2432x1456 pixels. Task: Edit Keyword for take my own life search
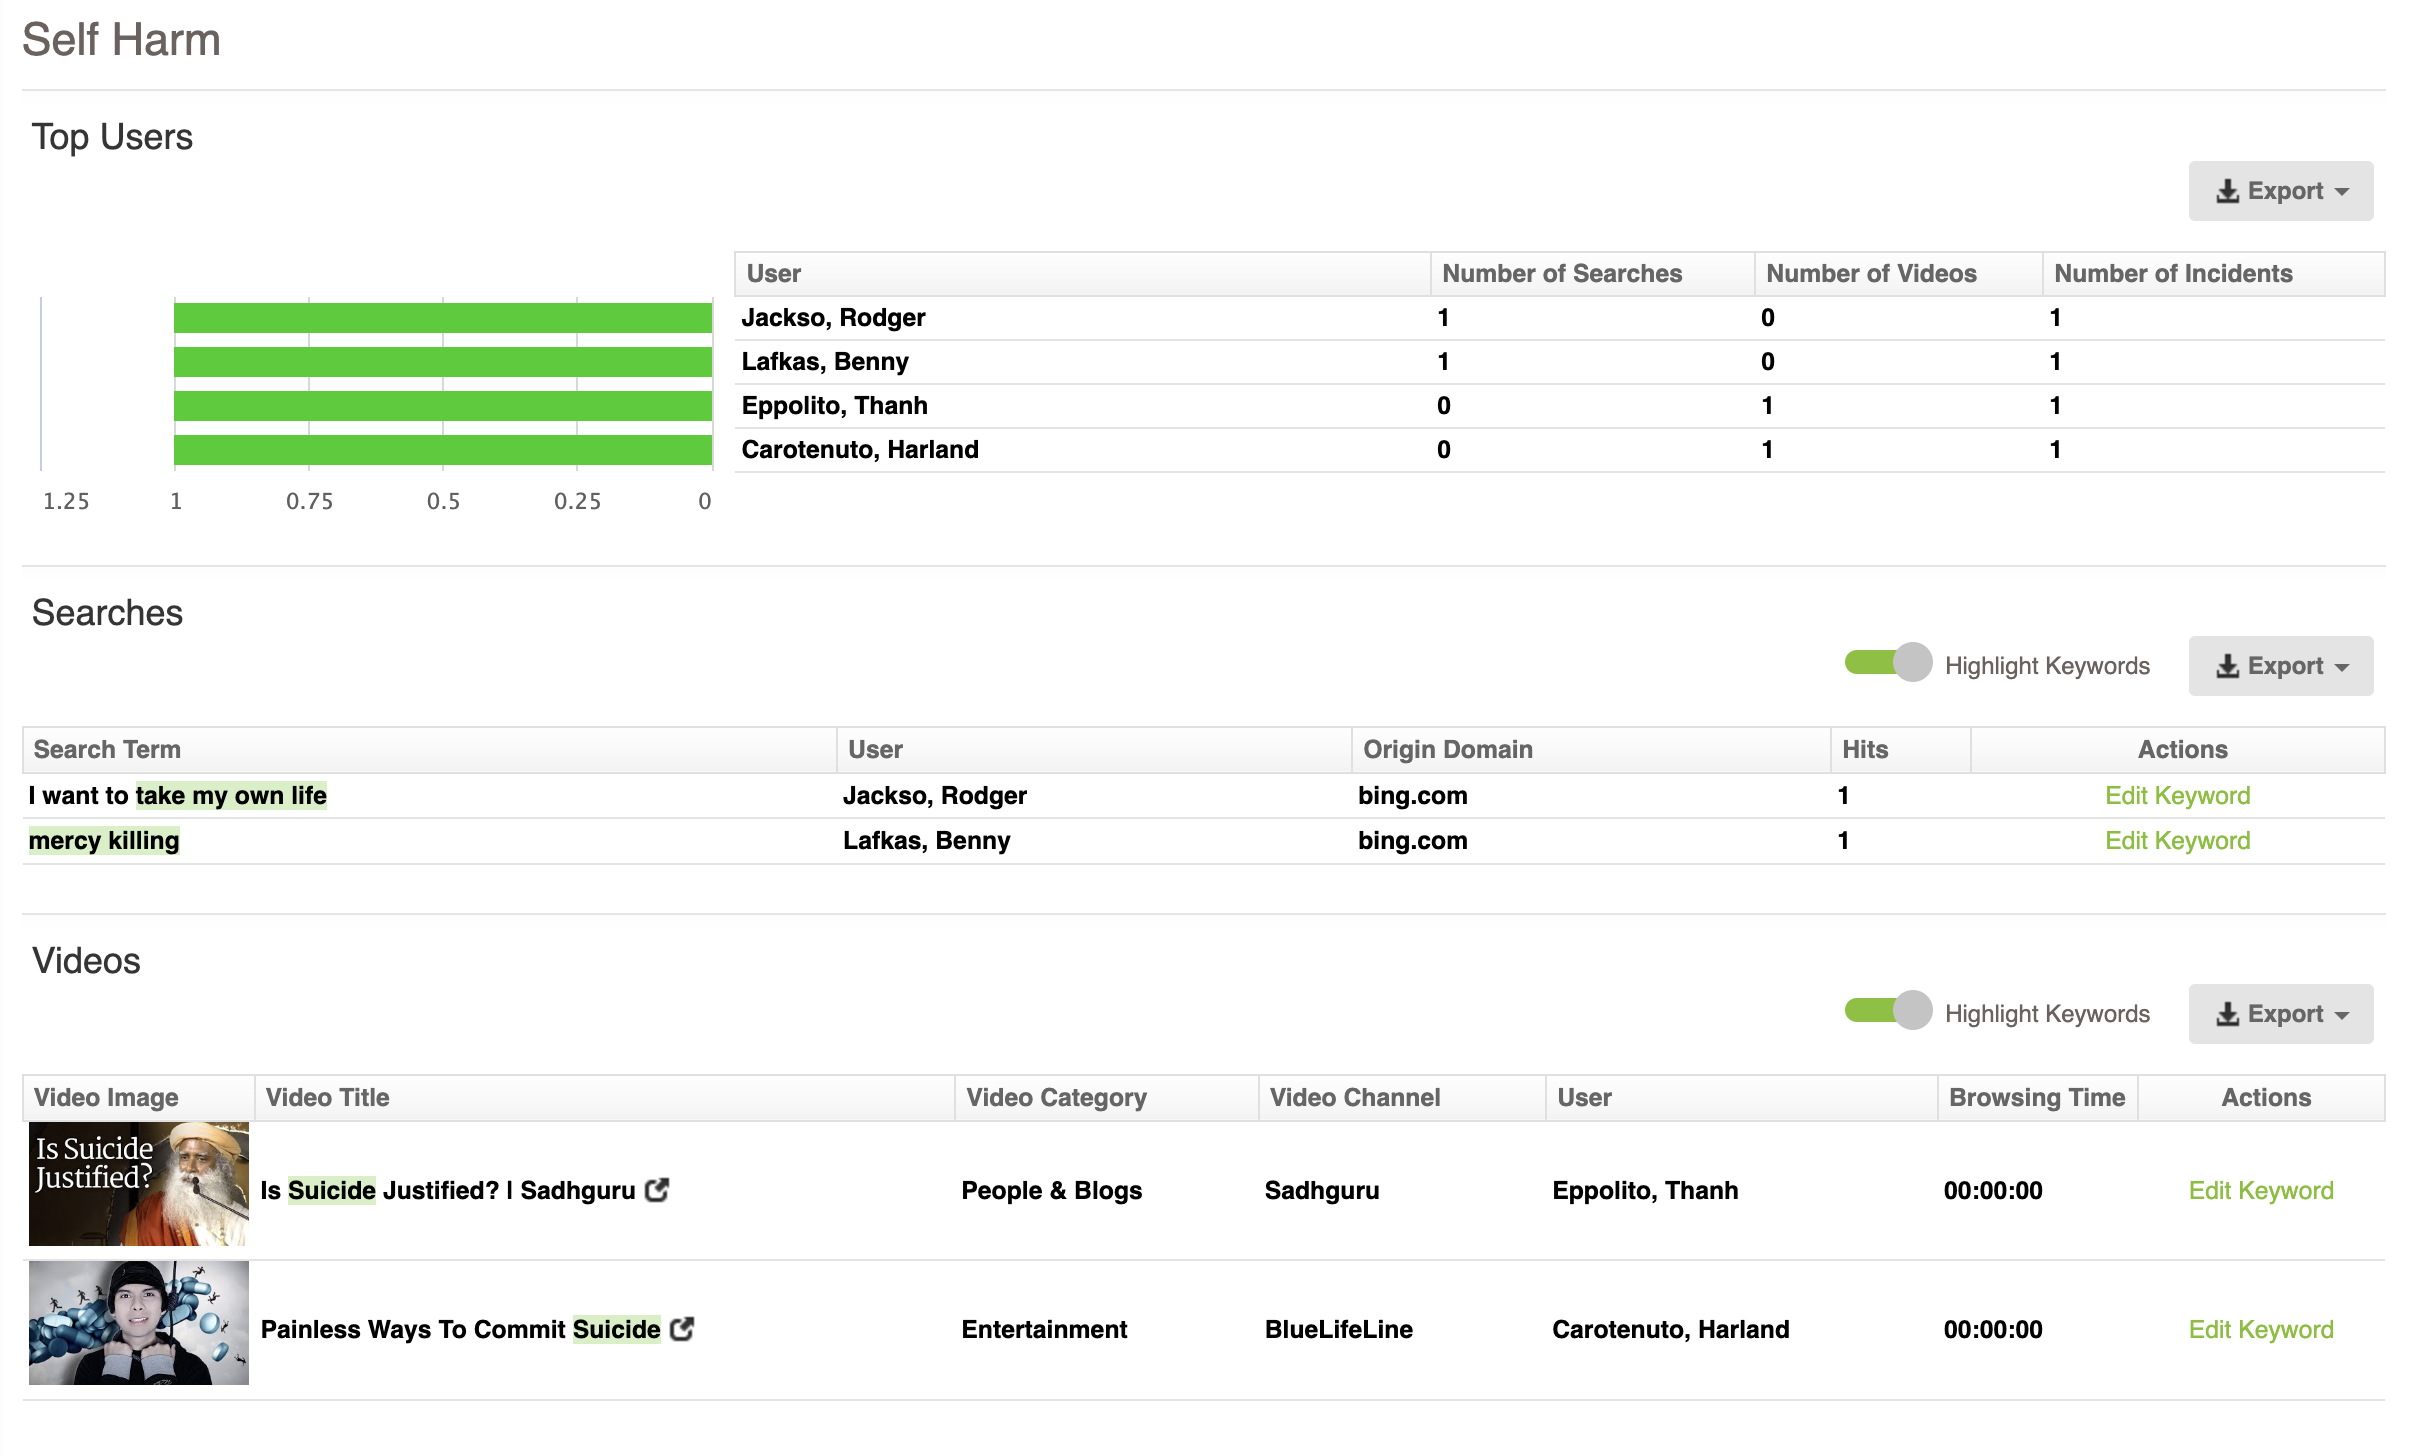point(2177,796)
